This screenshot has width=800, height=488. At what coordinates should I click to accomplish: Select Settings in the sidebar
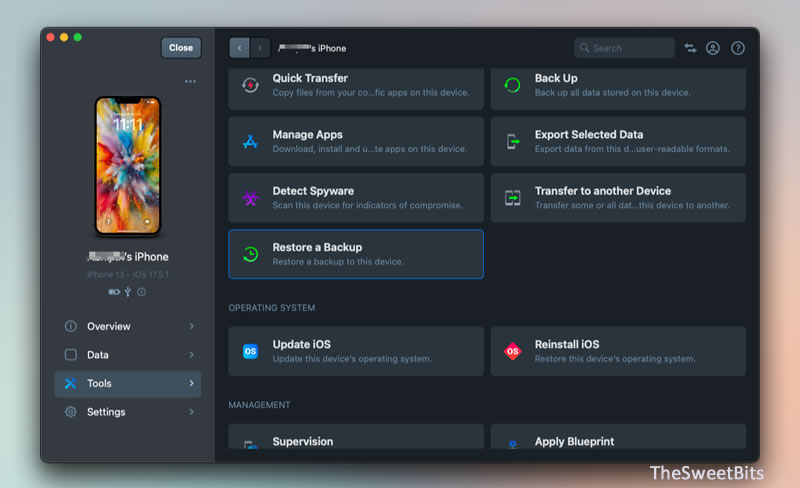(x=128, y=412)
